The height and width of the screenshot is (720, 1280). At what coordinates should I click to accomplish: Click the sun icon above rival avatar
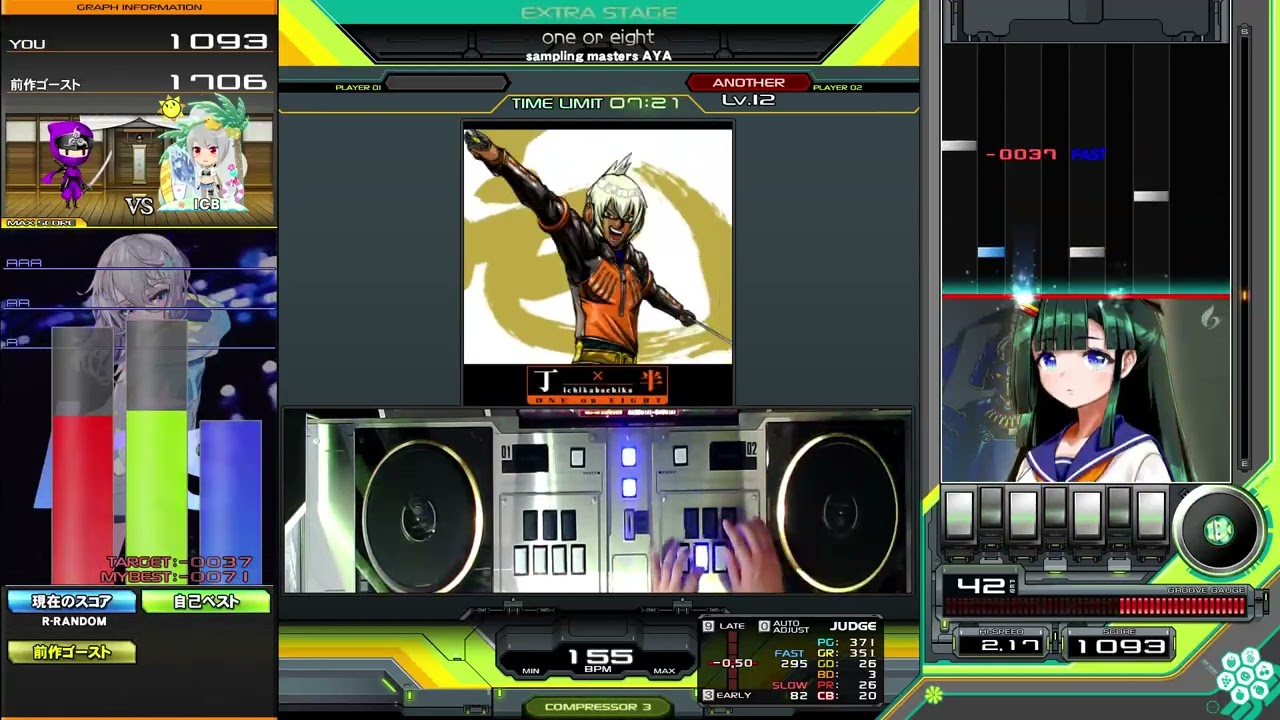172,107
